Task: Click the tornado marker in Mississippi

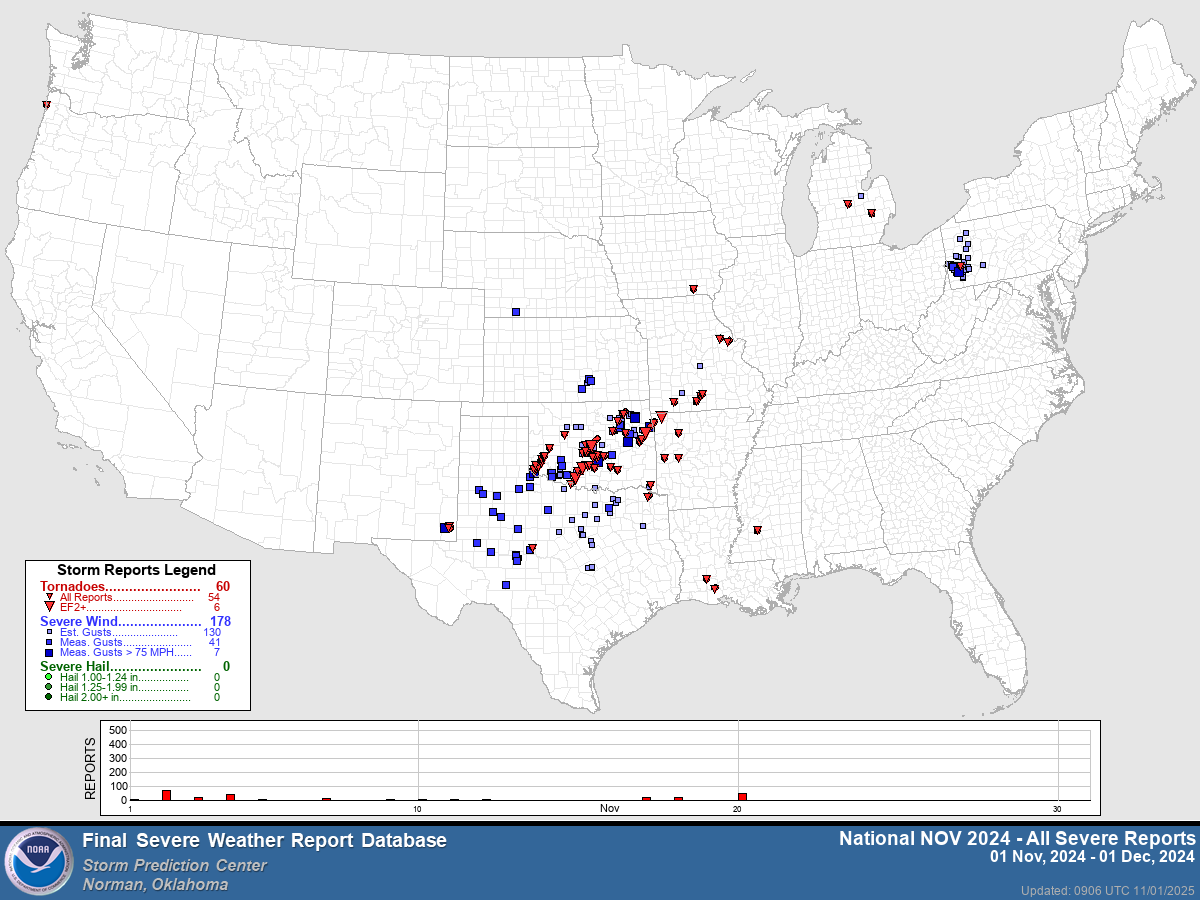Action: (x=758, y=530)
